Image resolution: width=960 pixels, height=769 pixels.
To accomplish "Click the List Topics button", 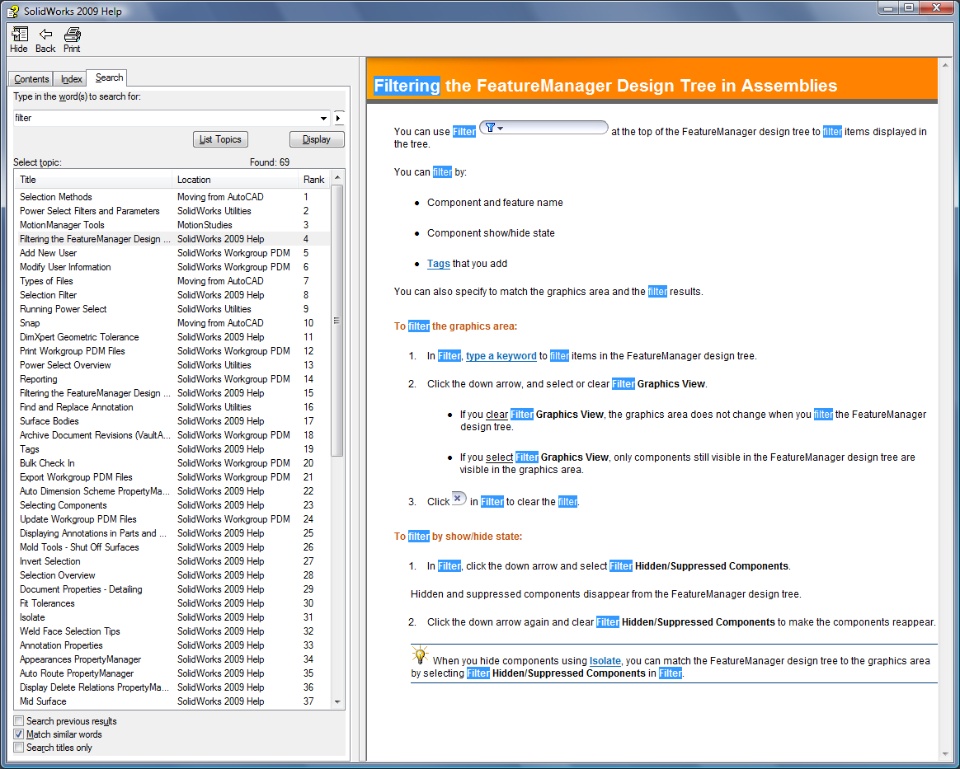I will [220, 140].
